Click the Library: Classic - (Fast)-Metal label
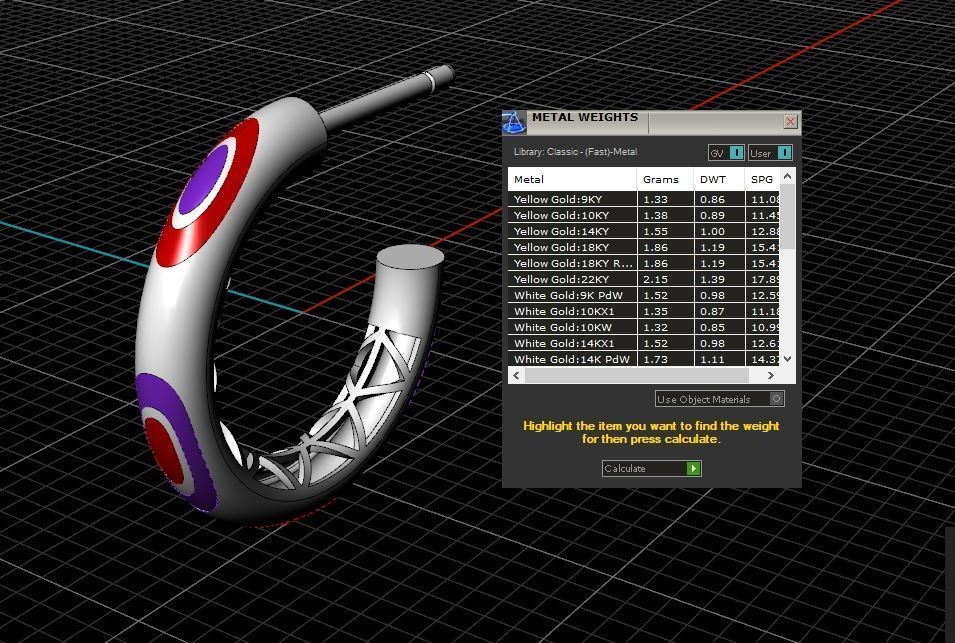Screen dimensions: 955x643 point(575,152)
